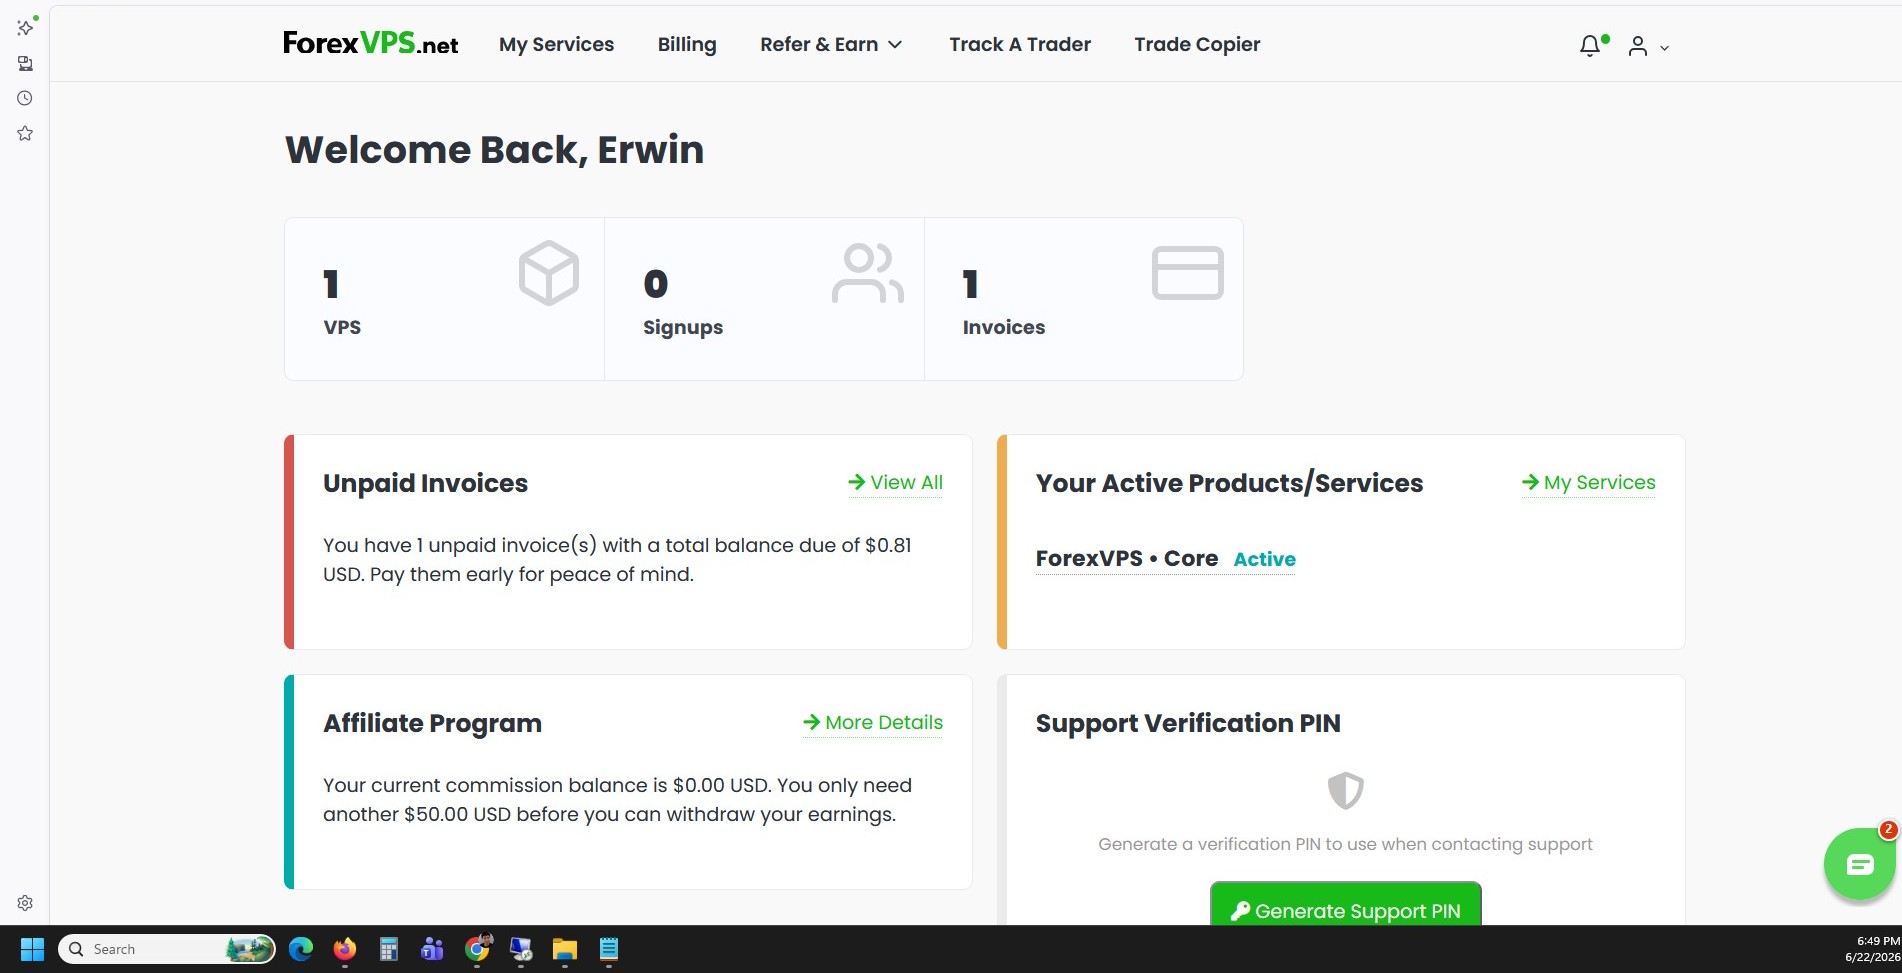Open More Details for Affiliate Program
Viewport: 1902px width, 973px height.
point(873,722)
